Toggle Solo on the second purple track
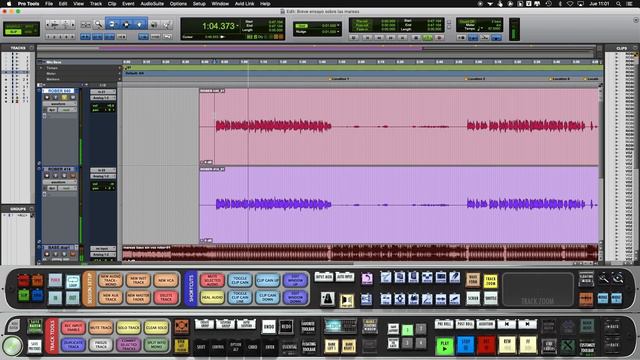The height and width of the screenshot is (360, 640). (64, 176)
